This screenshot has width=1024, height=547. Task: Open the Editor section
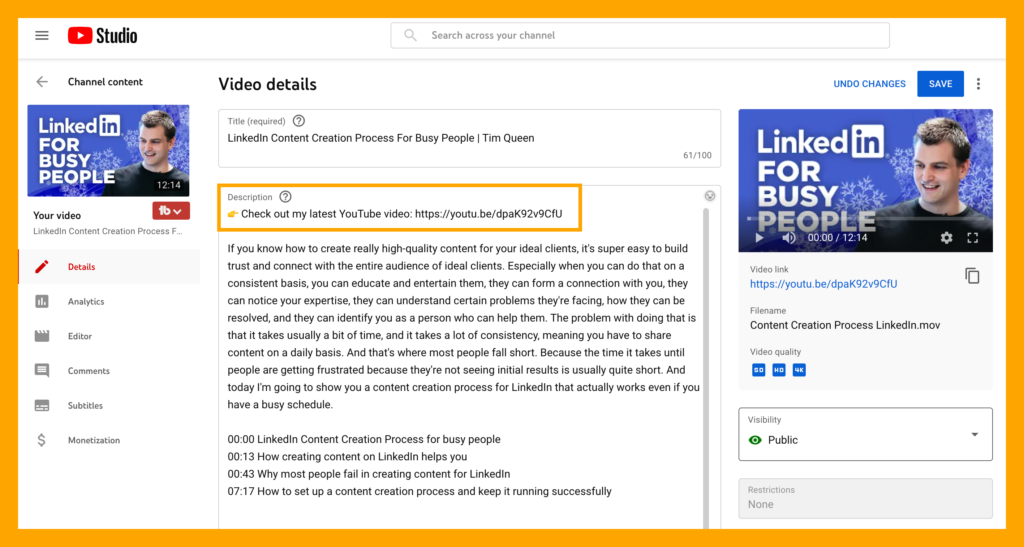(x=109, y=336)
